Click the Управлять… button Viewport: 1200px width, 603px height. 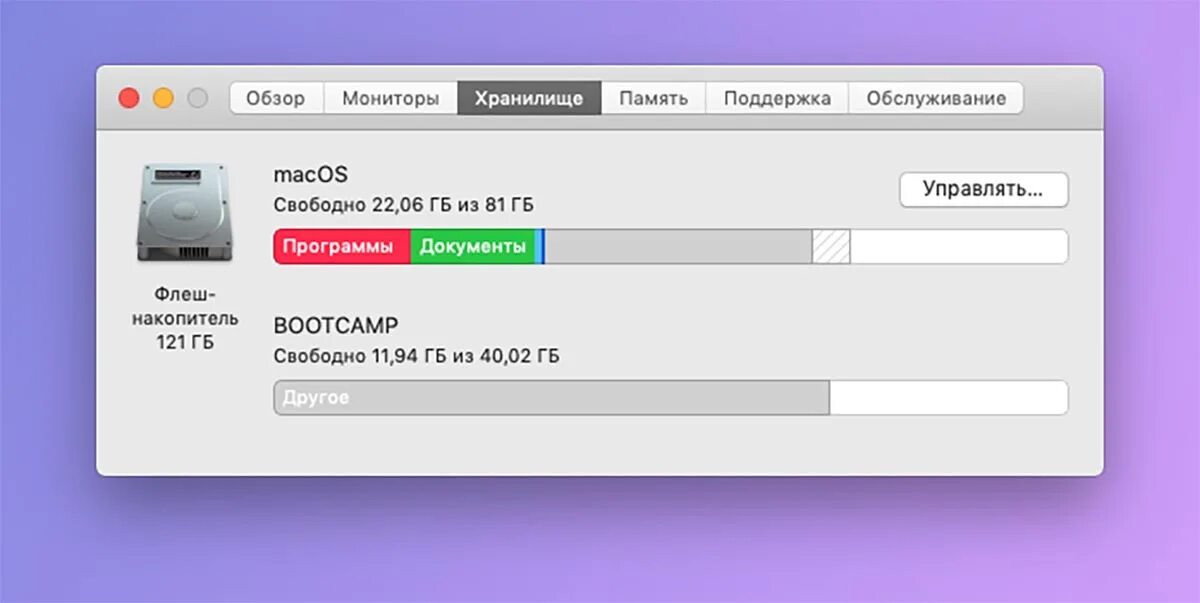tap(984, 190)
